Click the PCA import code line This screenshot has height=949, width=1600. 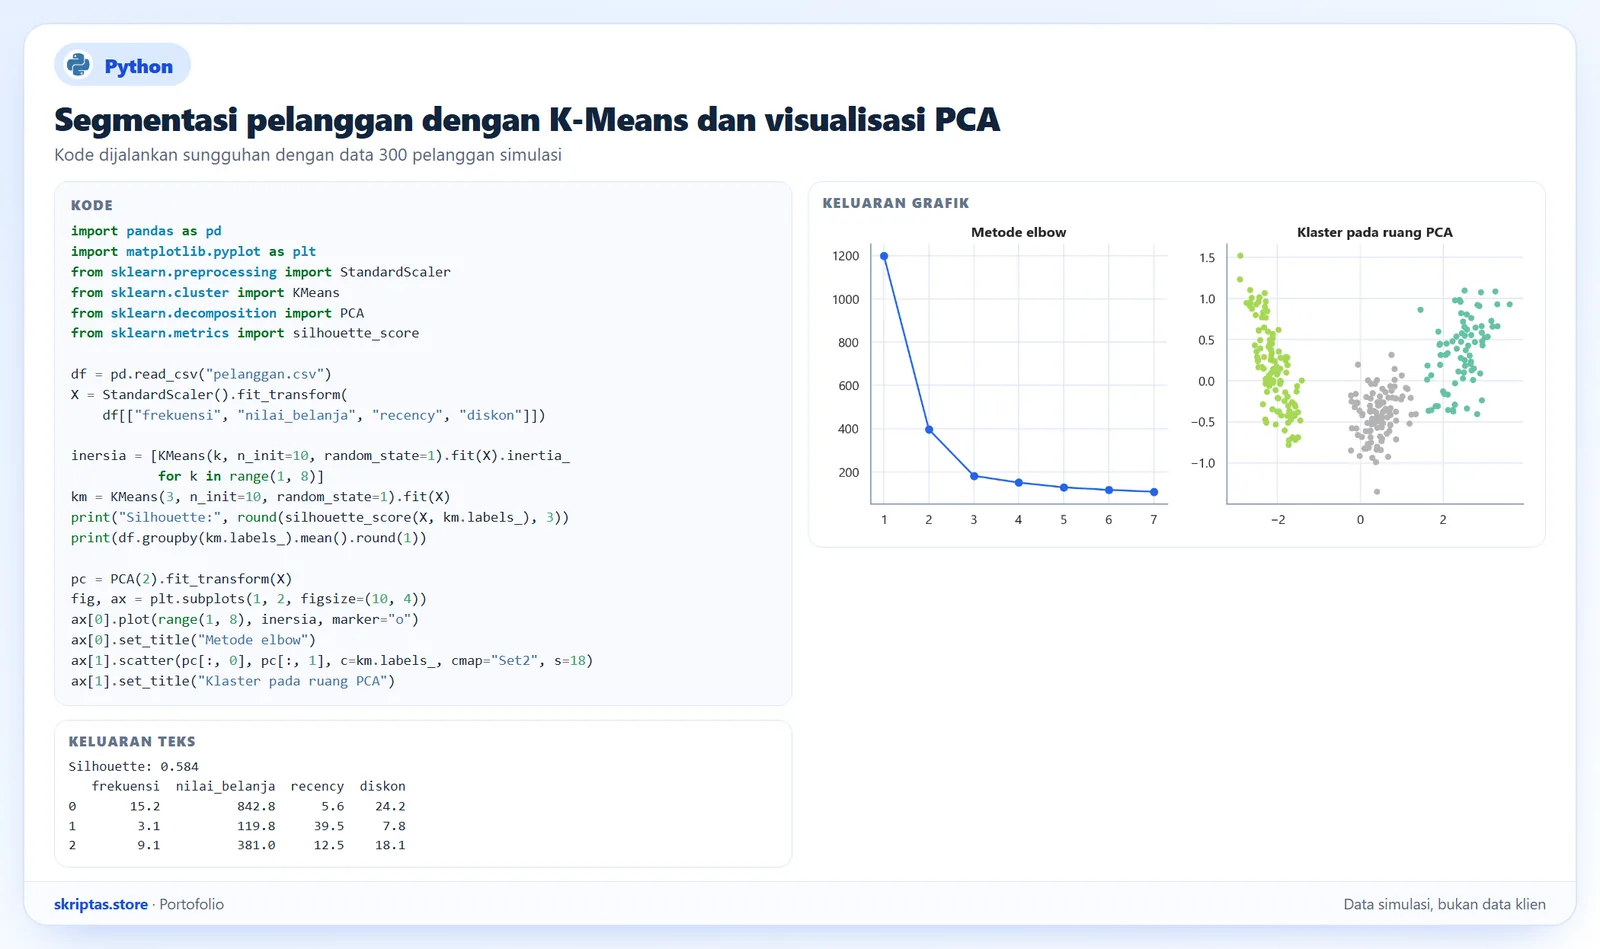click(218, 313)
